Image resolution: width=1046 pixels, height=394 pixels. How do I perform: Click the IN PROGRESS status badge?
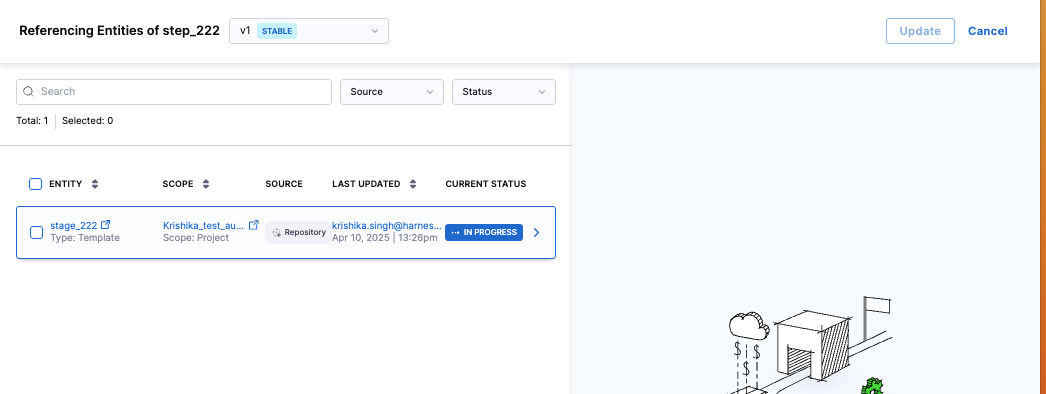[484, 233]
